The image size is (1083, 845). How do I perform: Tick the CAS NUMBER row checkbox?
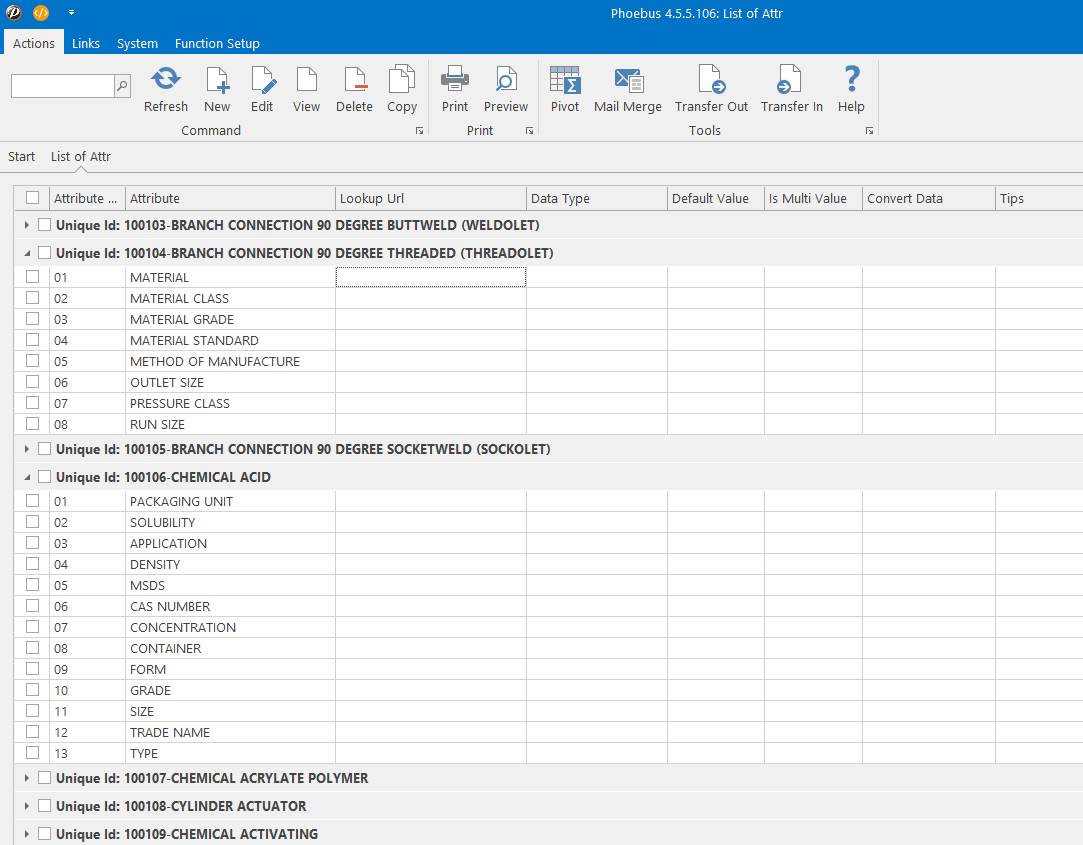pyautogui.click(x=32, y=605)
